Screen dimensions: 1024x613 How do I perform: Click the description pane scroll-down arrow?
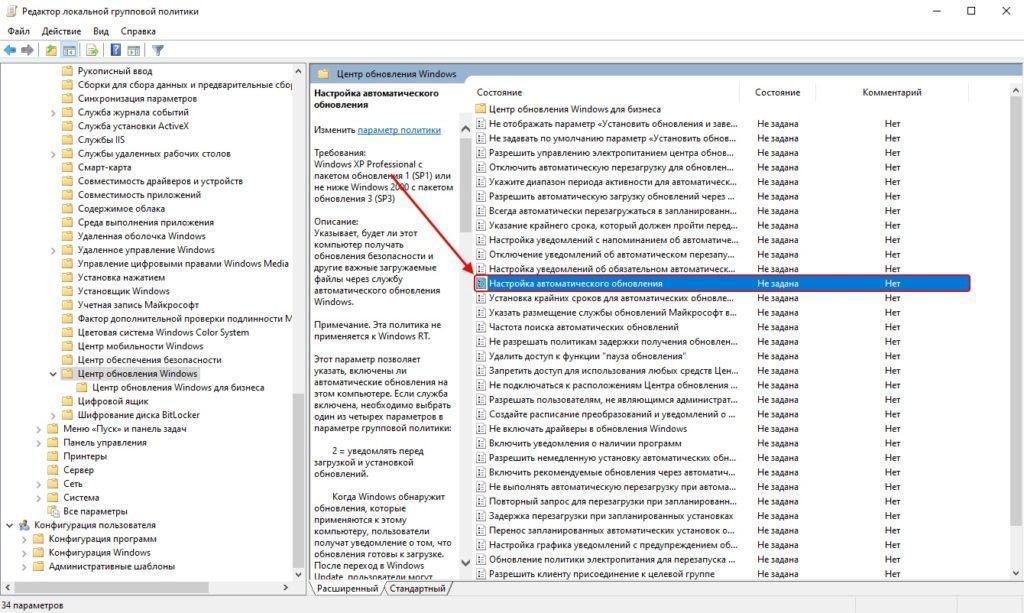tap(466, 563)
